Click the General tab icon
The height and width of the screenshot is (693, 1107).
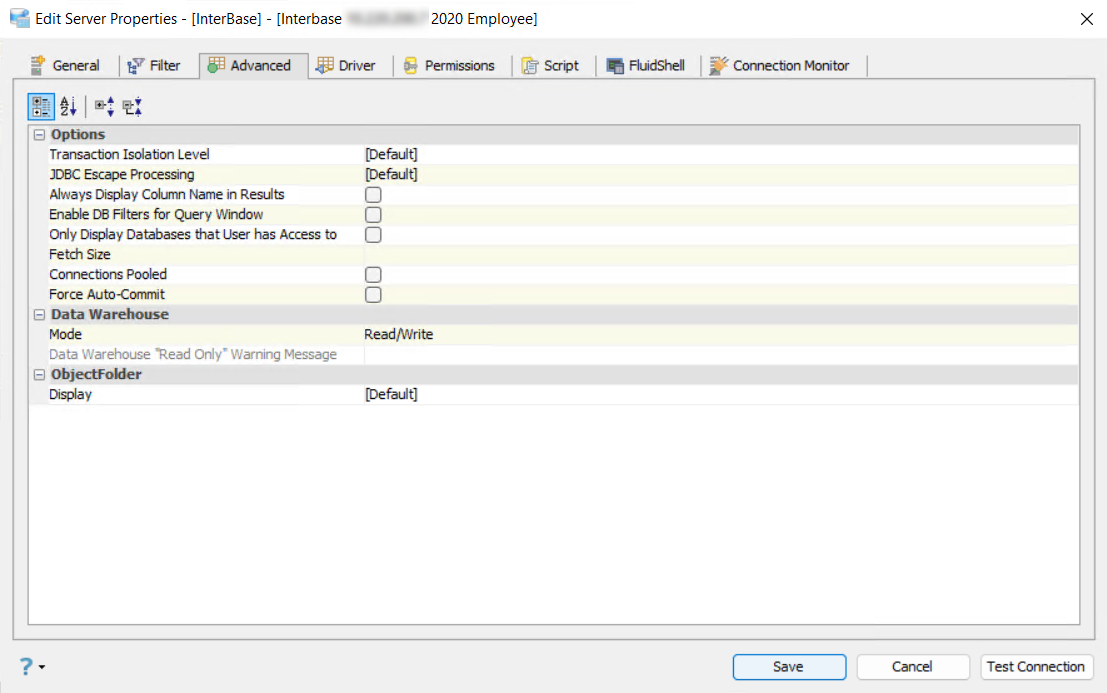pos(37,65)
